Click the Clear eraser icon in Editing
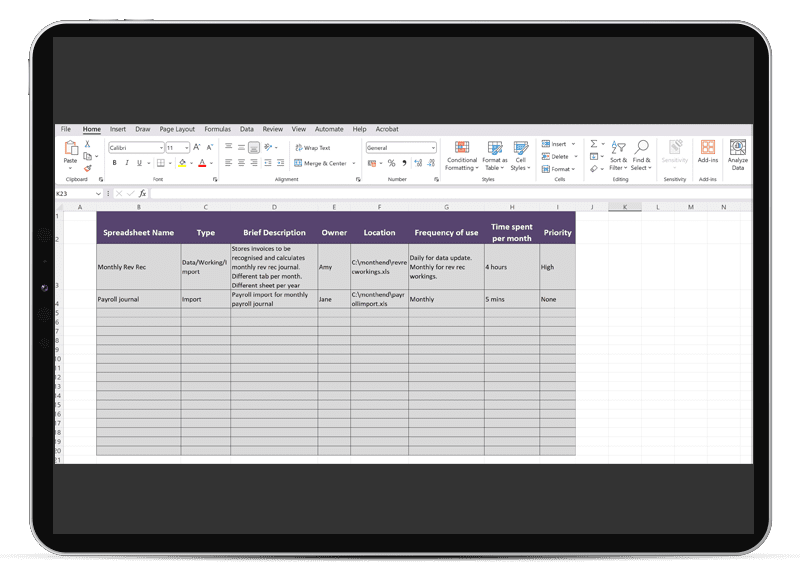The image size is (800, 588). [594, 168]
